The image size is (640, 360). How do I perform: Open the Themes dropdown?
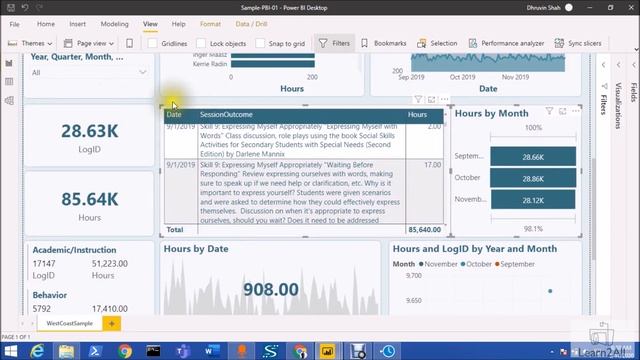coord(30,43)
